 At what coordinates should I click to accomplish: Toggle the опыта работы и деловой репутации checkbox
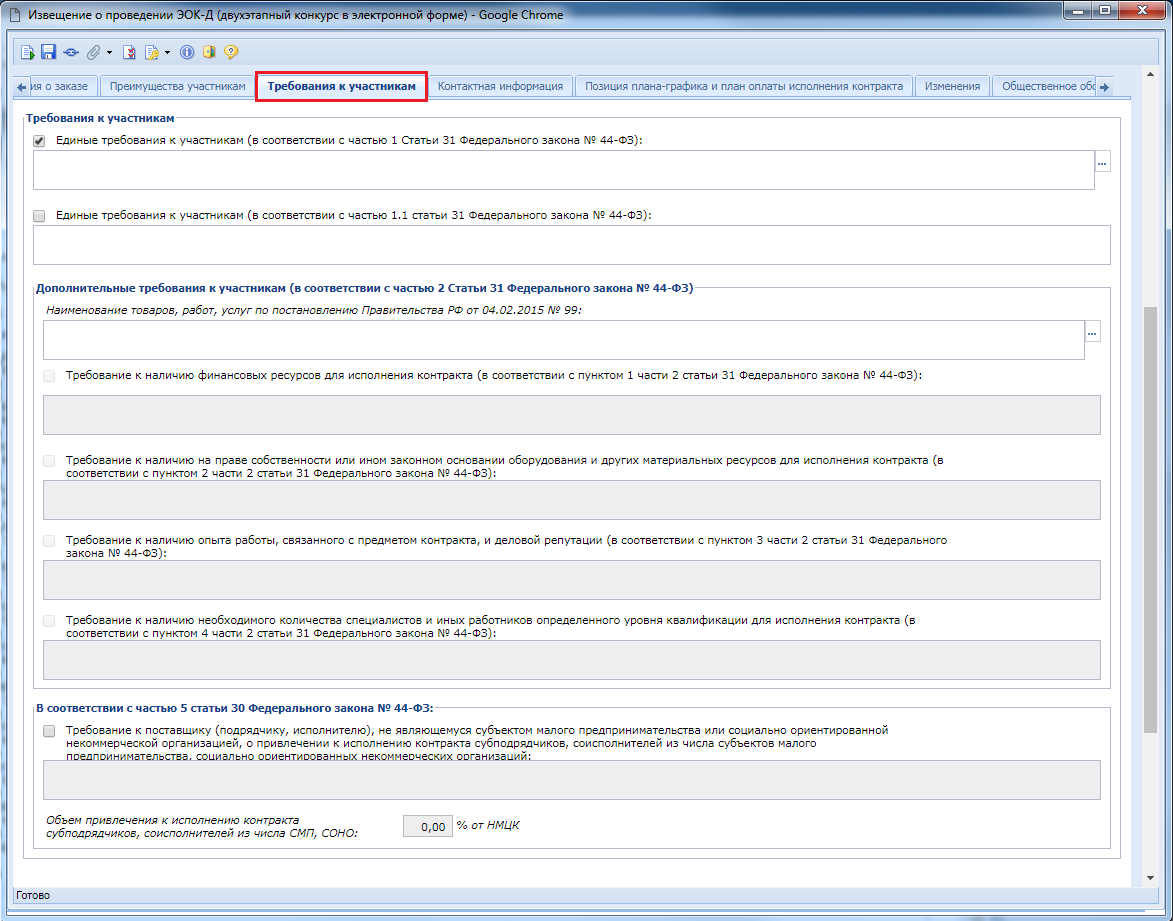[x=49, y=540]
